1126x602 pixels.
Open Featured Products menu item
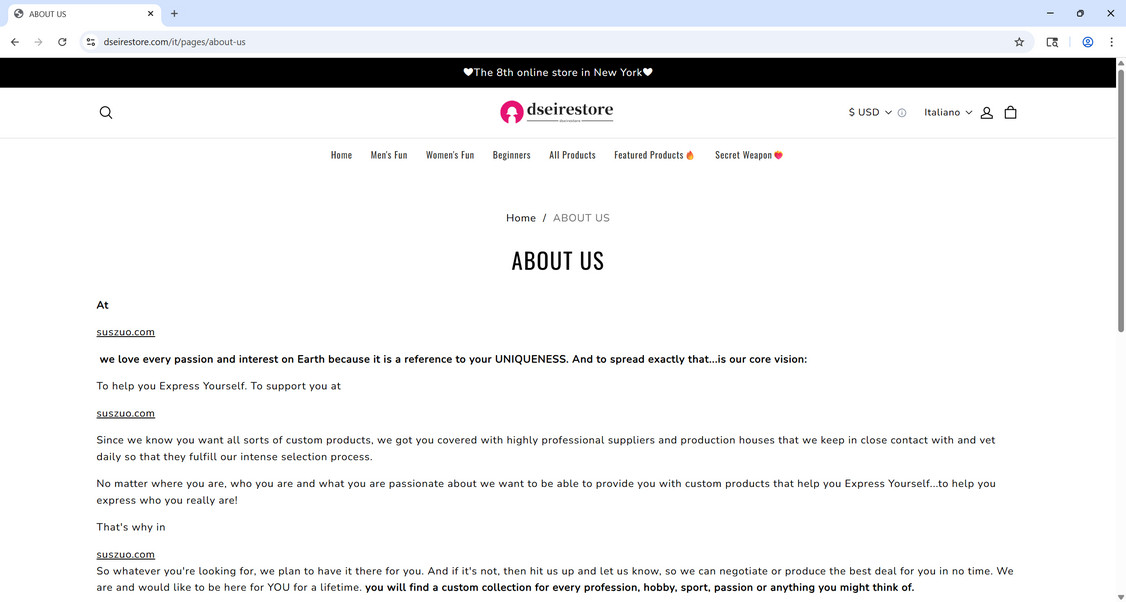pos(654,154)
